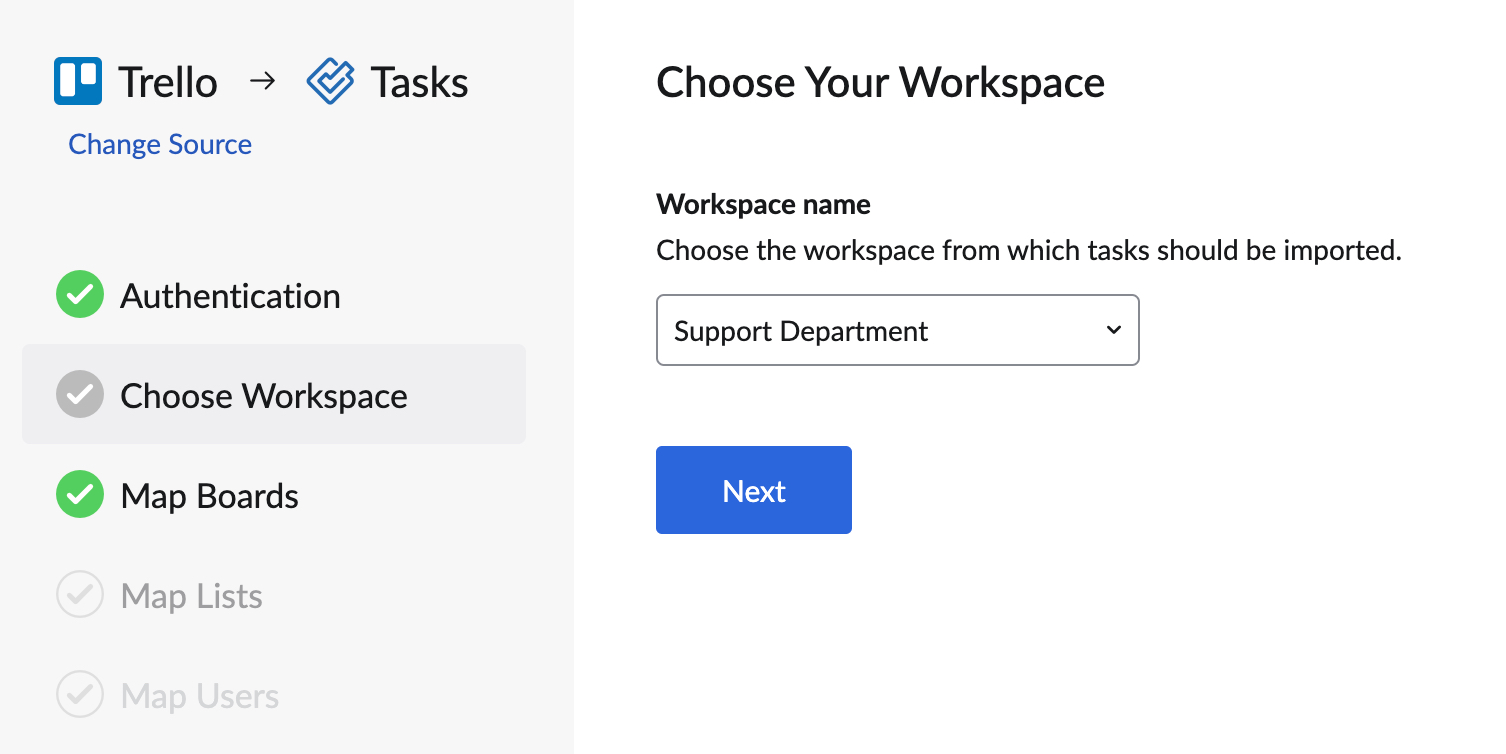Expand the Support Department selection list
The height and width of the screenshot is (754, 1506).
[x=897, y=330]
